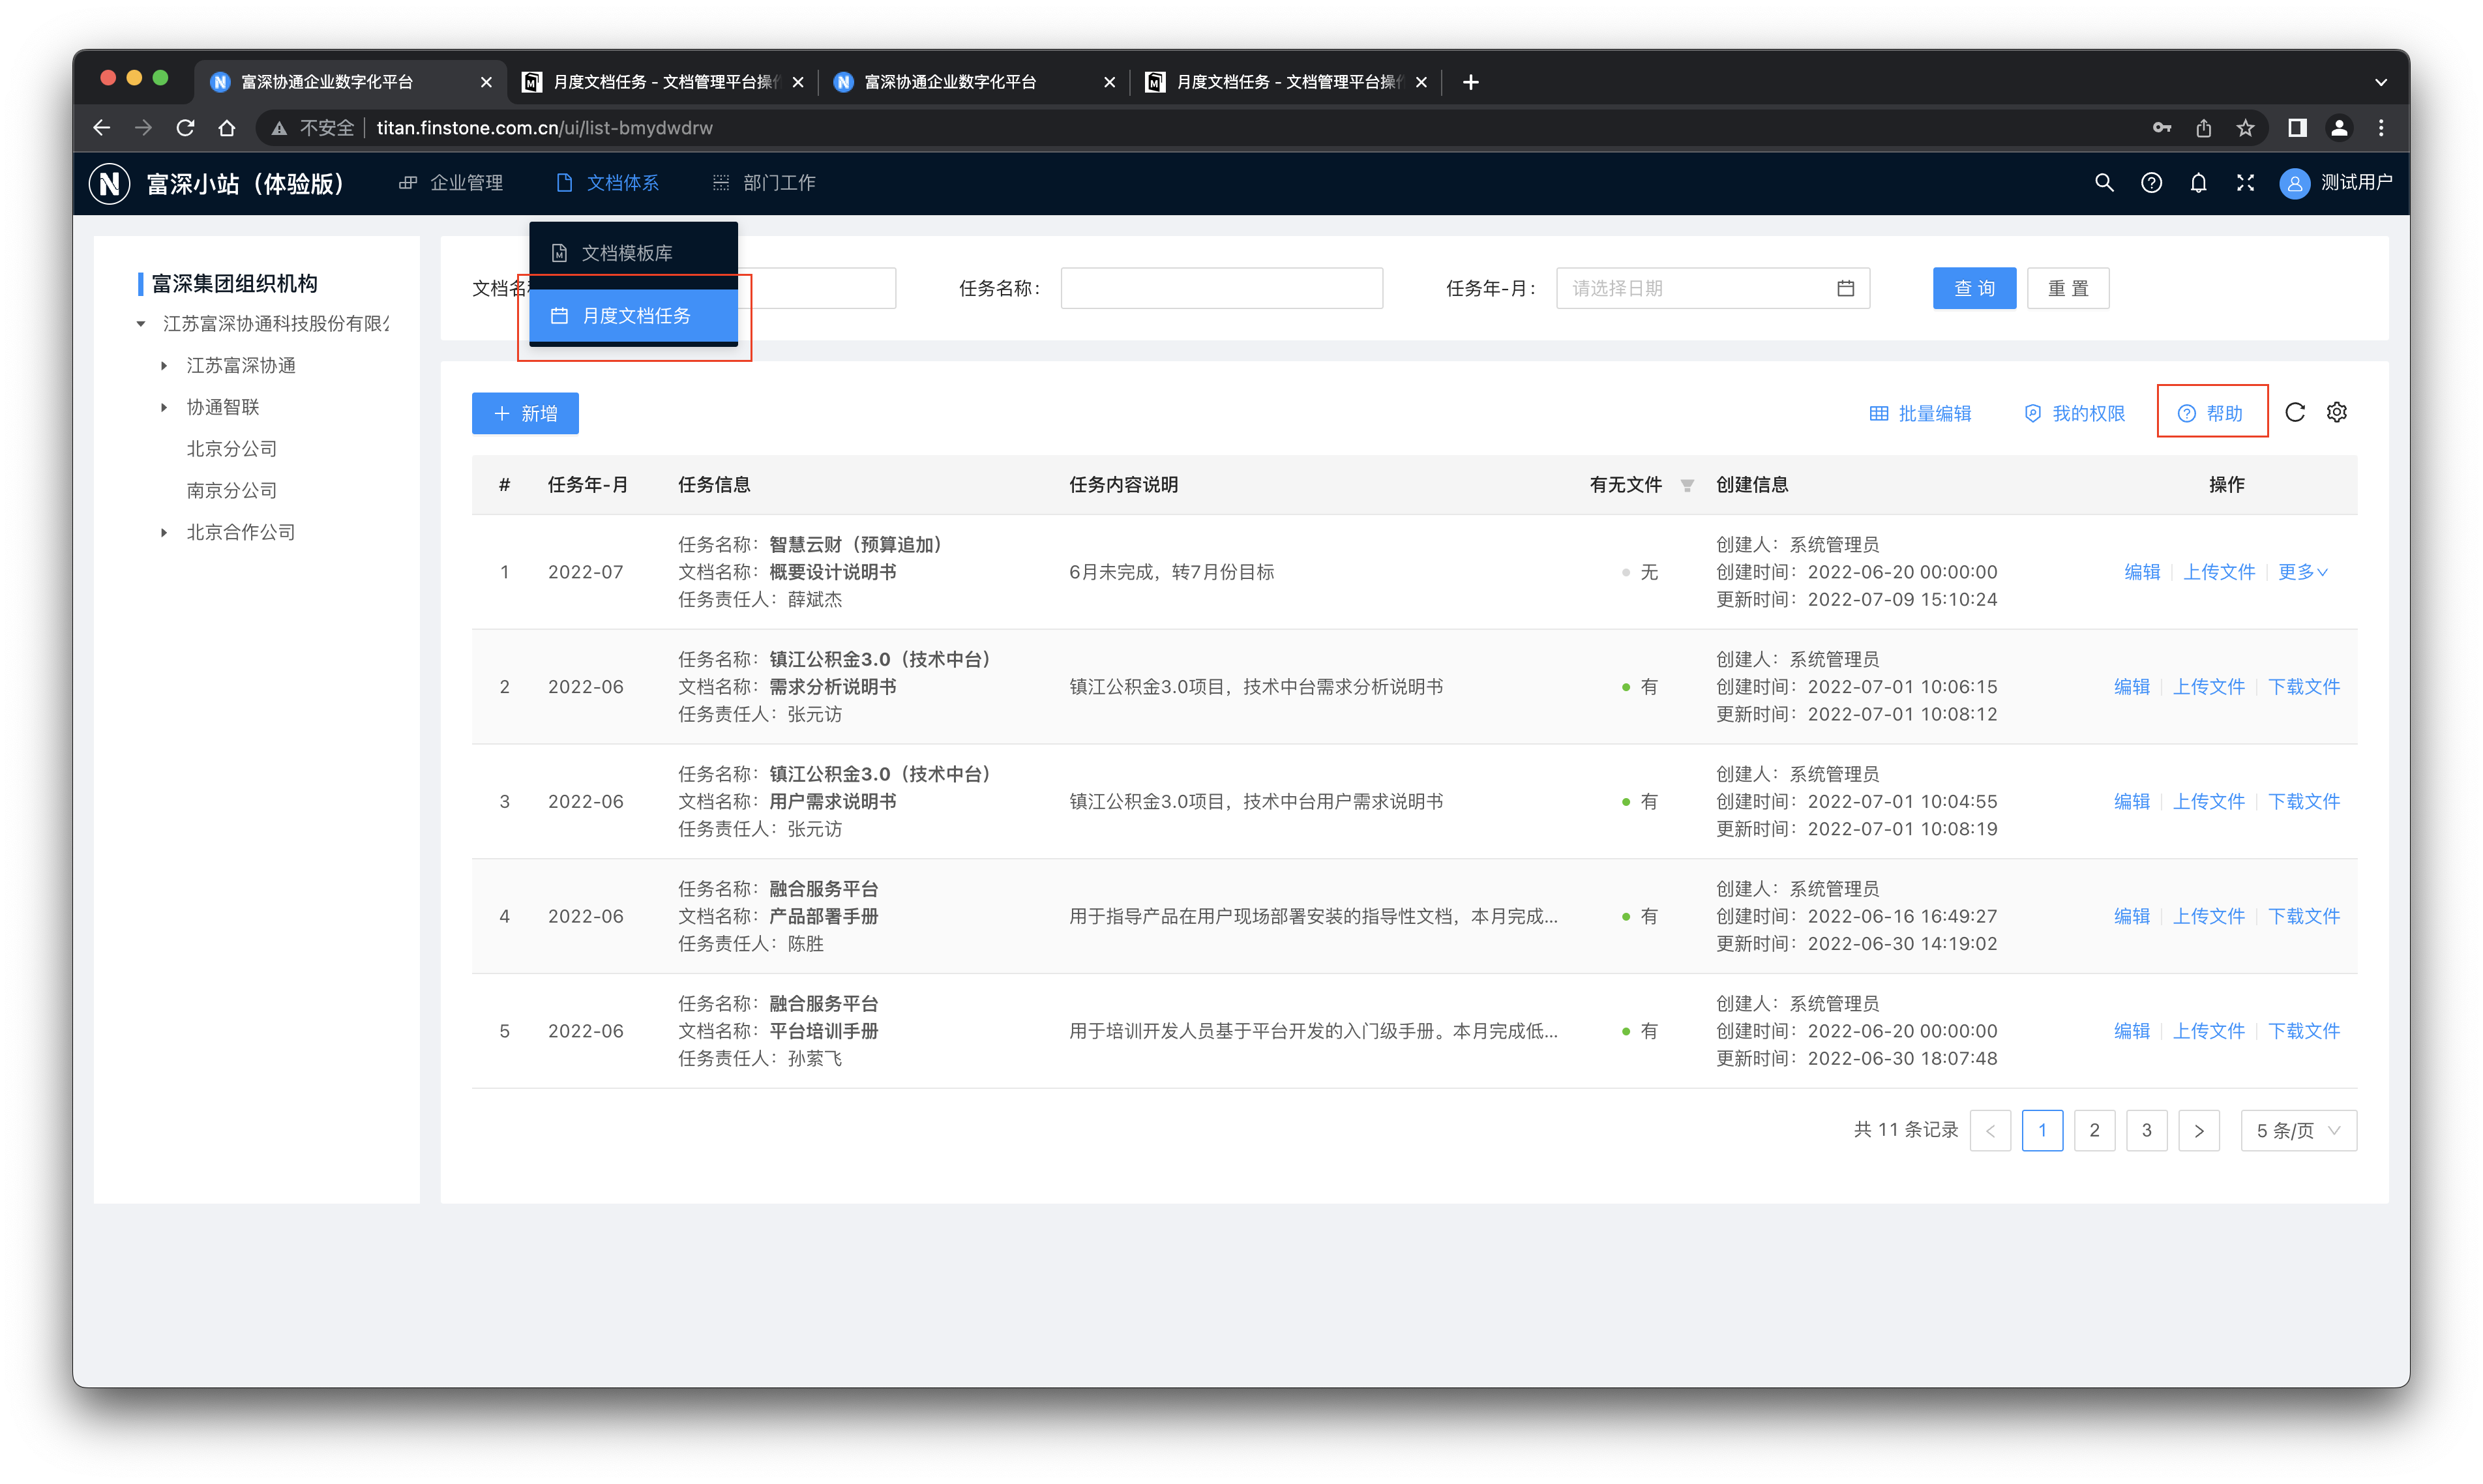Expand the 江苏富深协通 tree node

tap(164, 366)
